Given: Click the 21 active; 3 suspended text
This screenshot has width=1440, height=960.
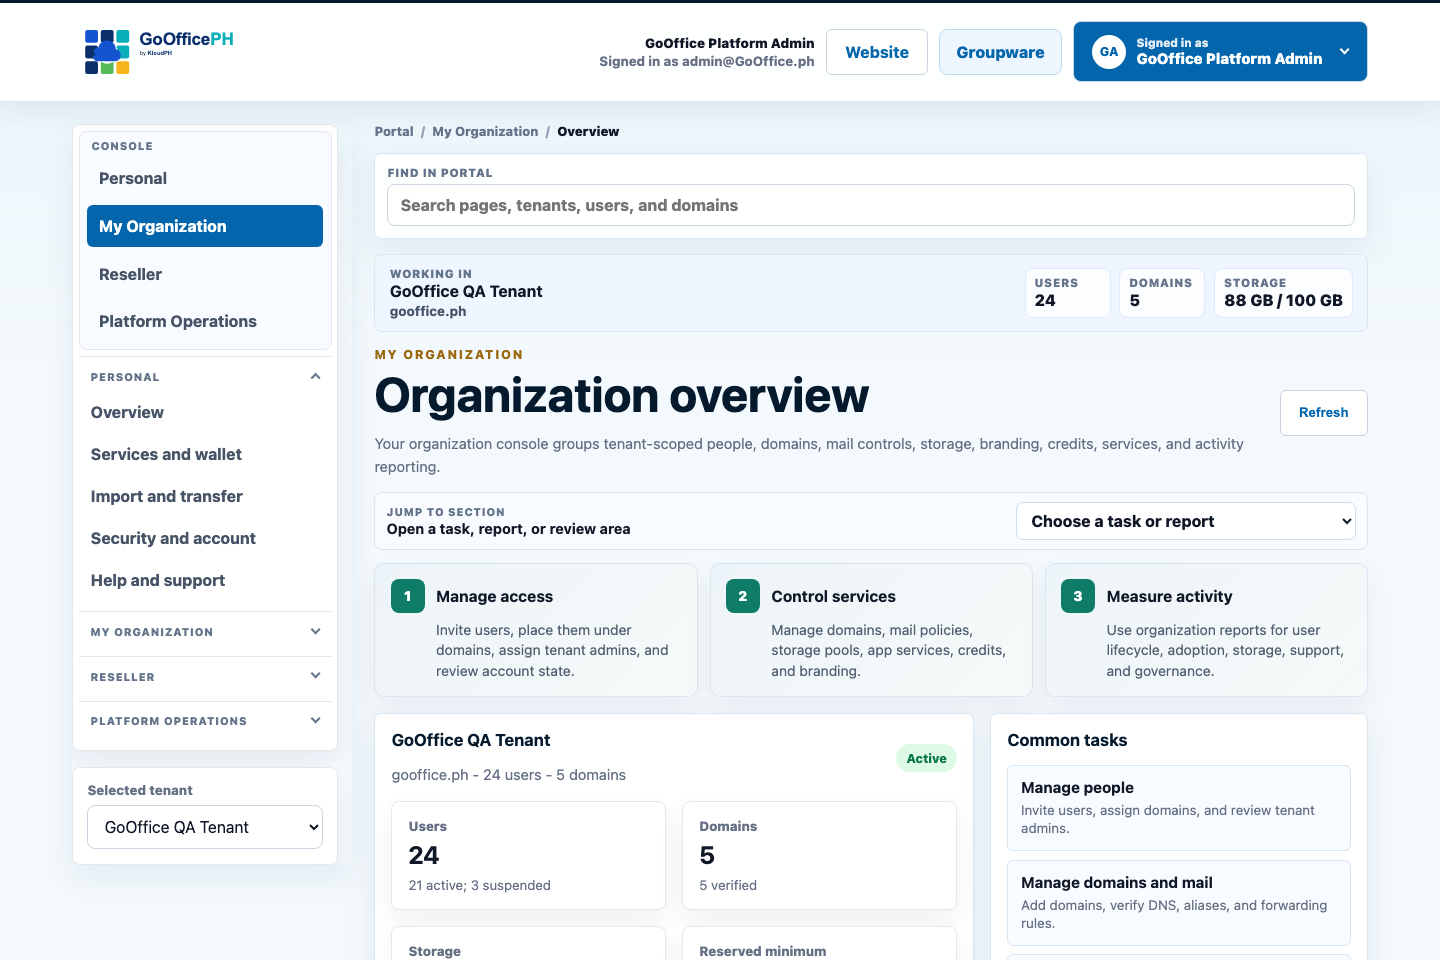Looking at the screenshot, I should pos(480,885).
